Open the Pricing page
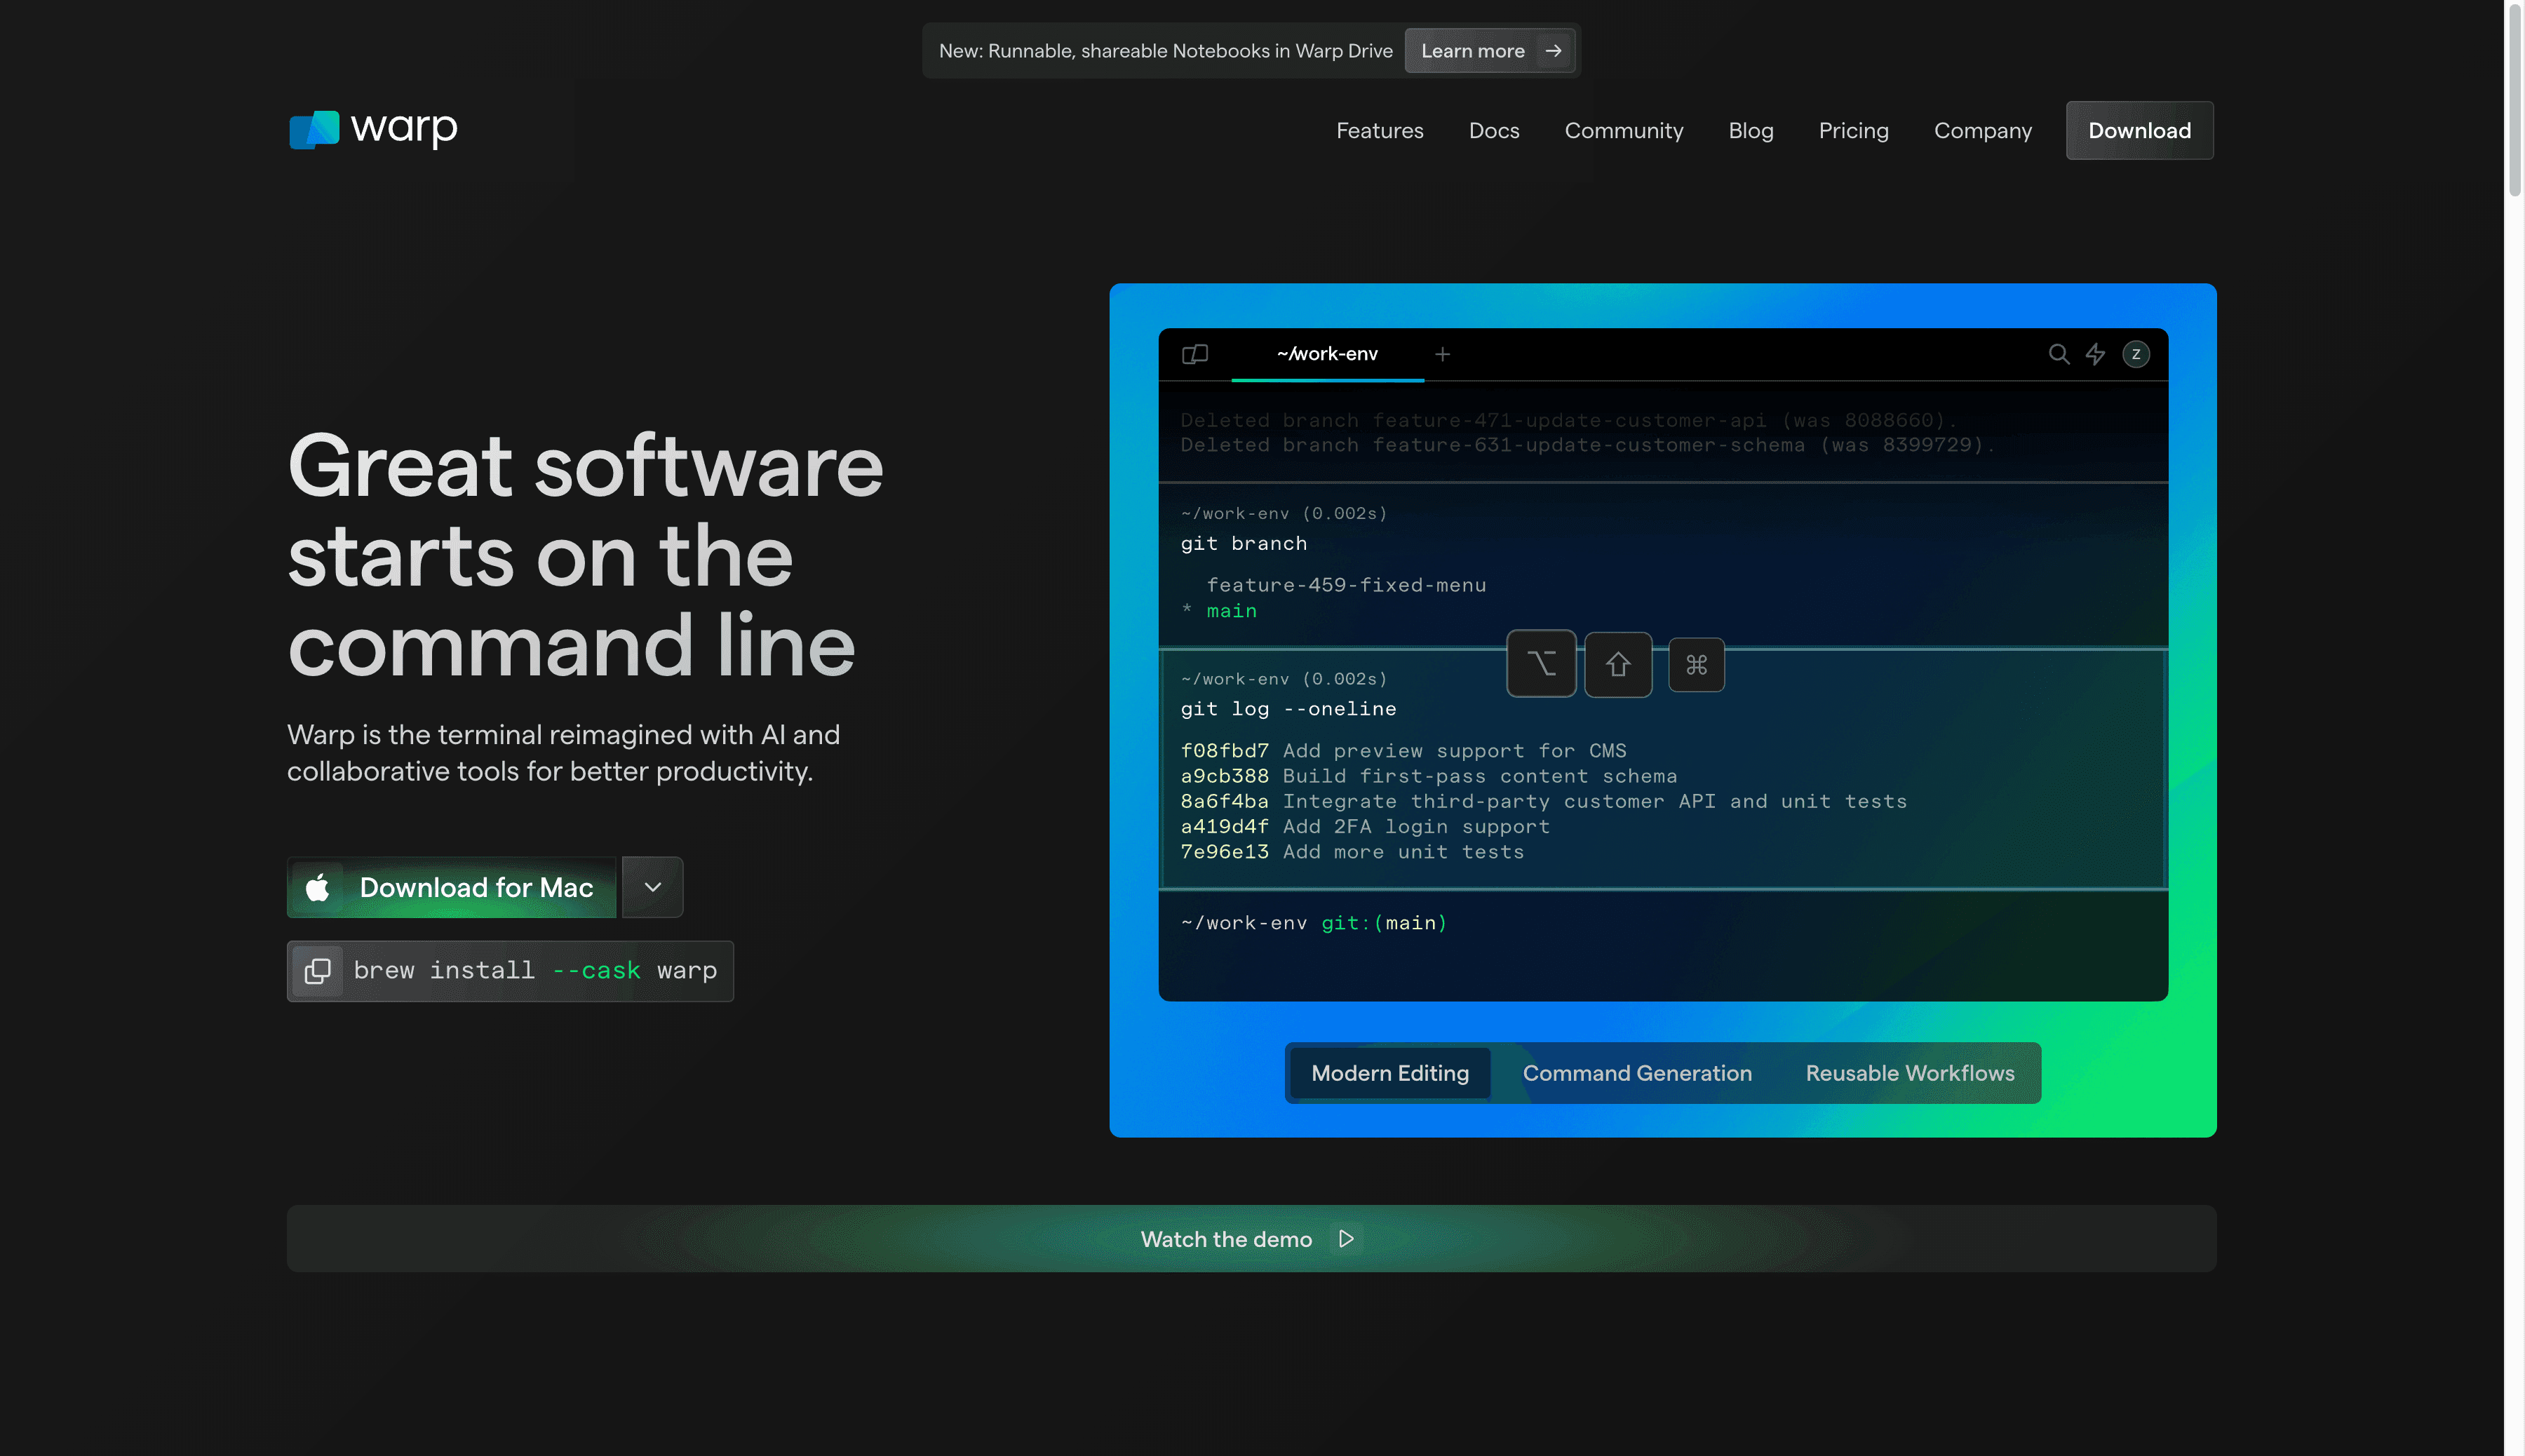2525x1456 pixels. pos(1853,130)
